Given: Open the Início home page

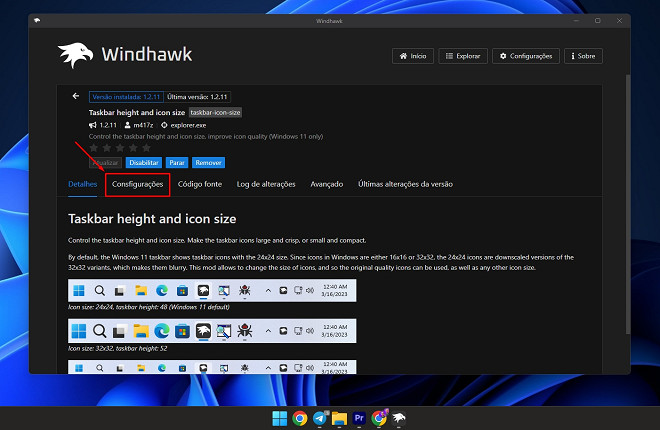Looking at the screenshot, I should pos(413,56).
